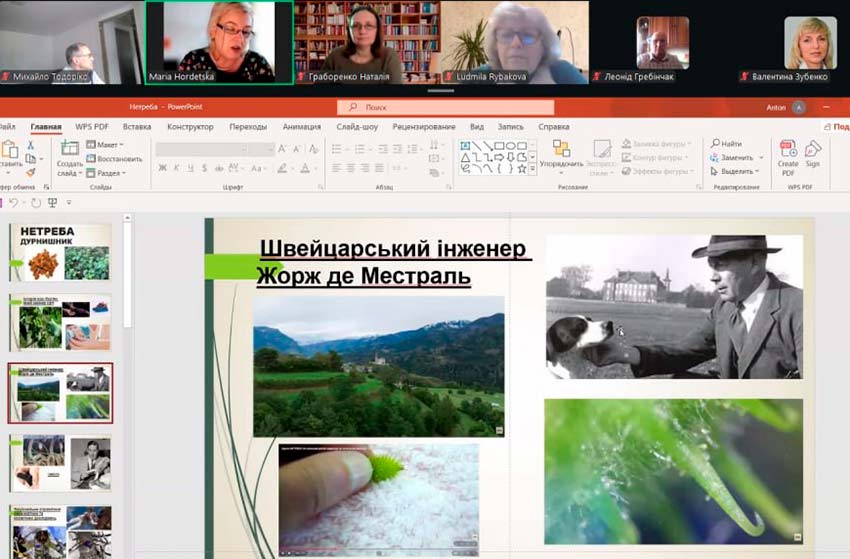Open the Вставка ribbon tab
Viewport: 850px width, 559px height.
137,127
